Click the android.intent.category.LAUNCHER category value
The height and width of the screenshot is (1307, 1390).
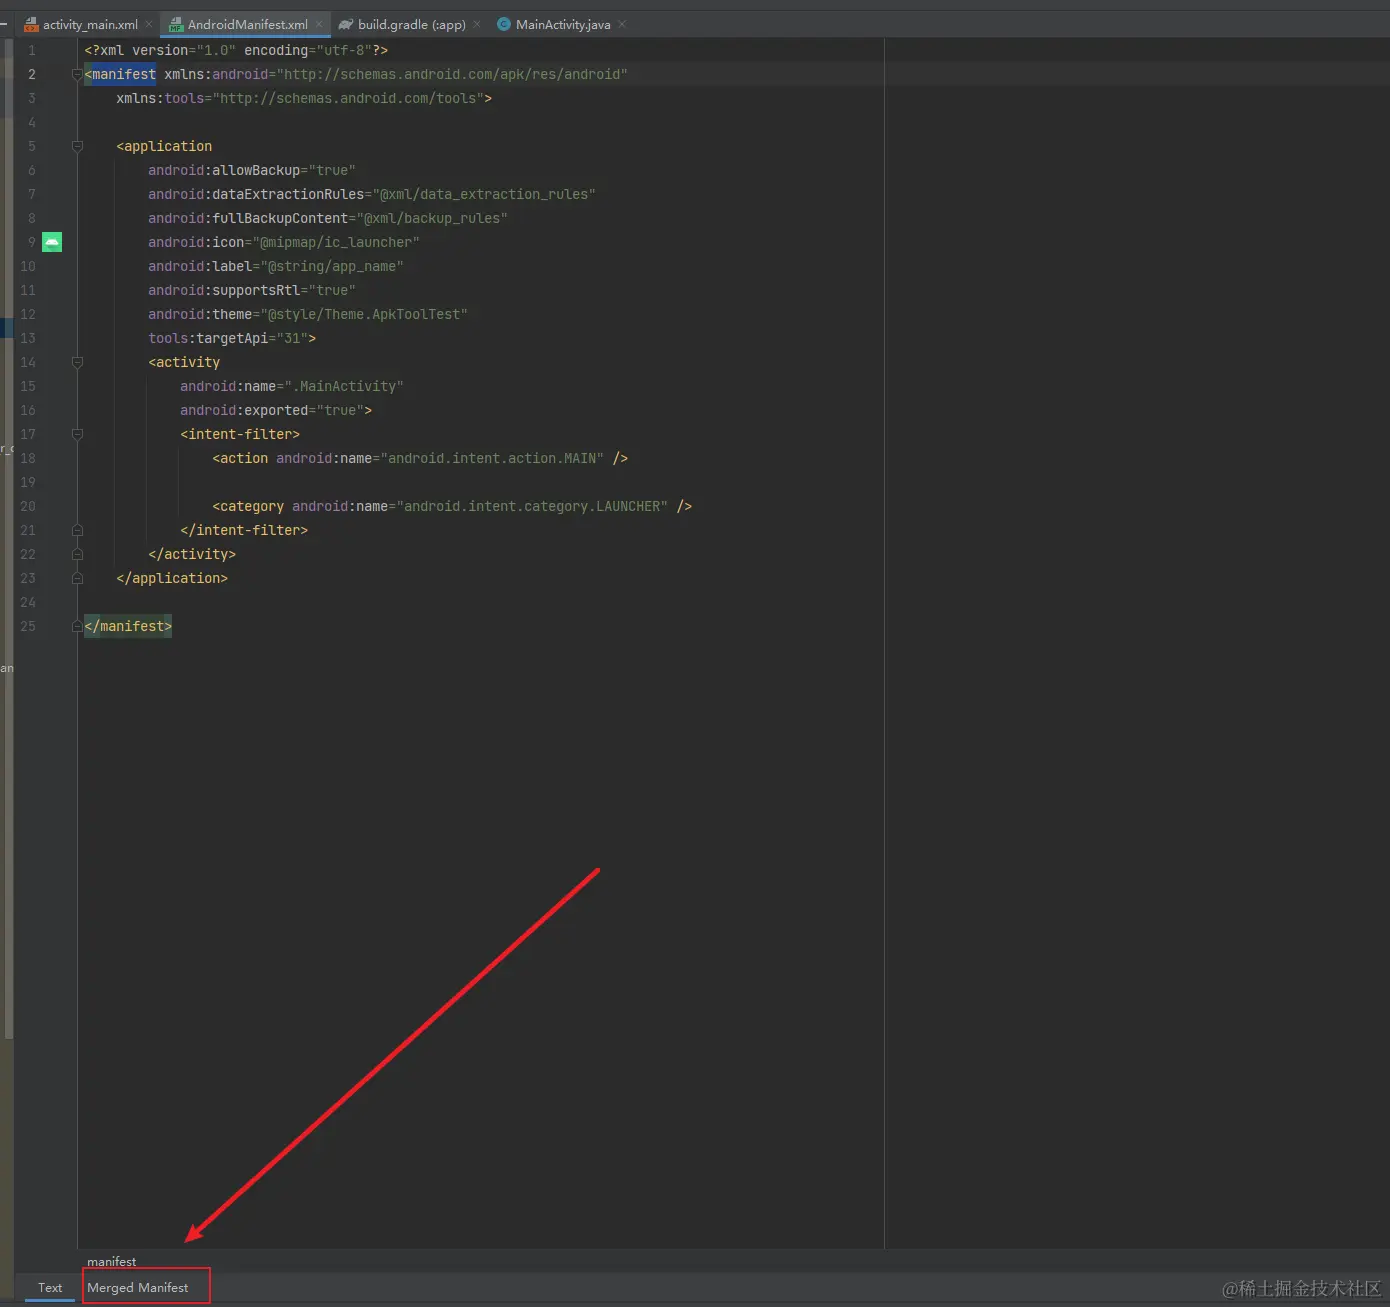coord(532,506)
